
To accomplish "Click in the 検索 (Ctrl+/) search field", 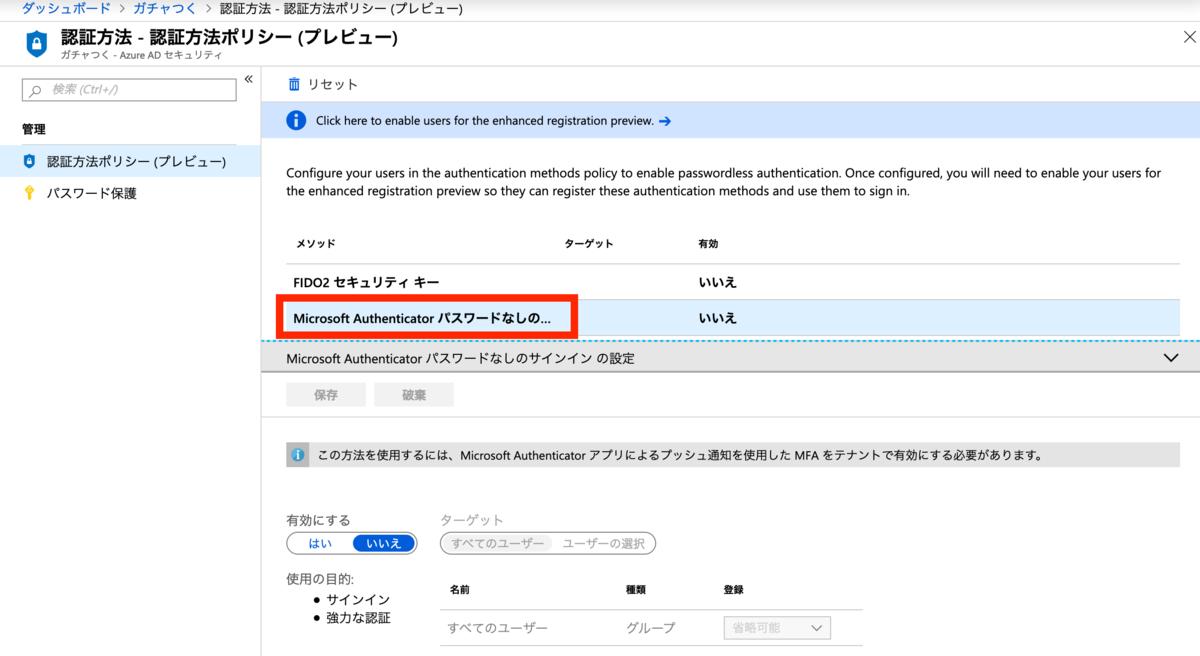I will point(129,90).
